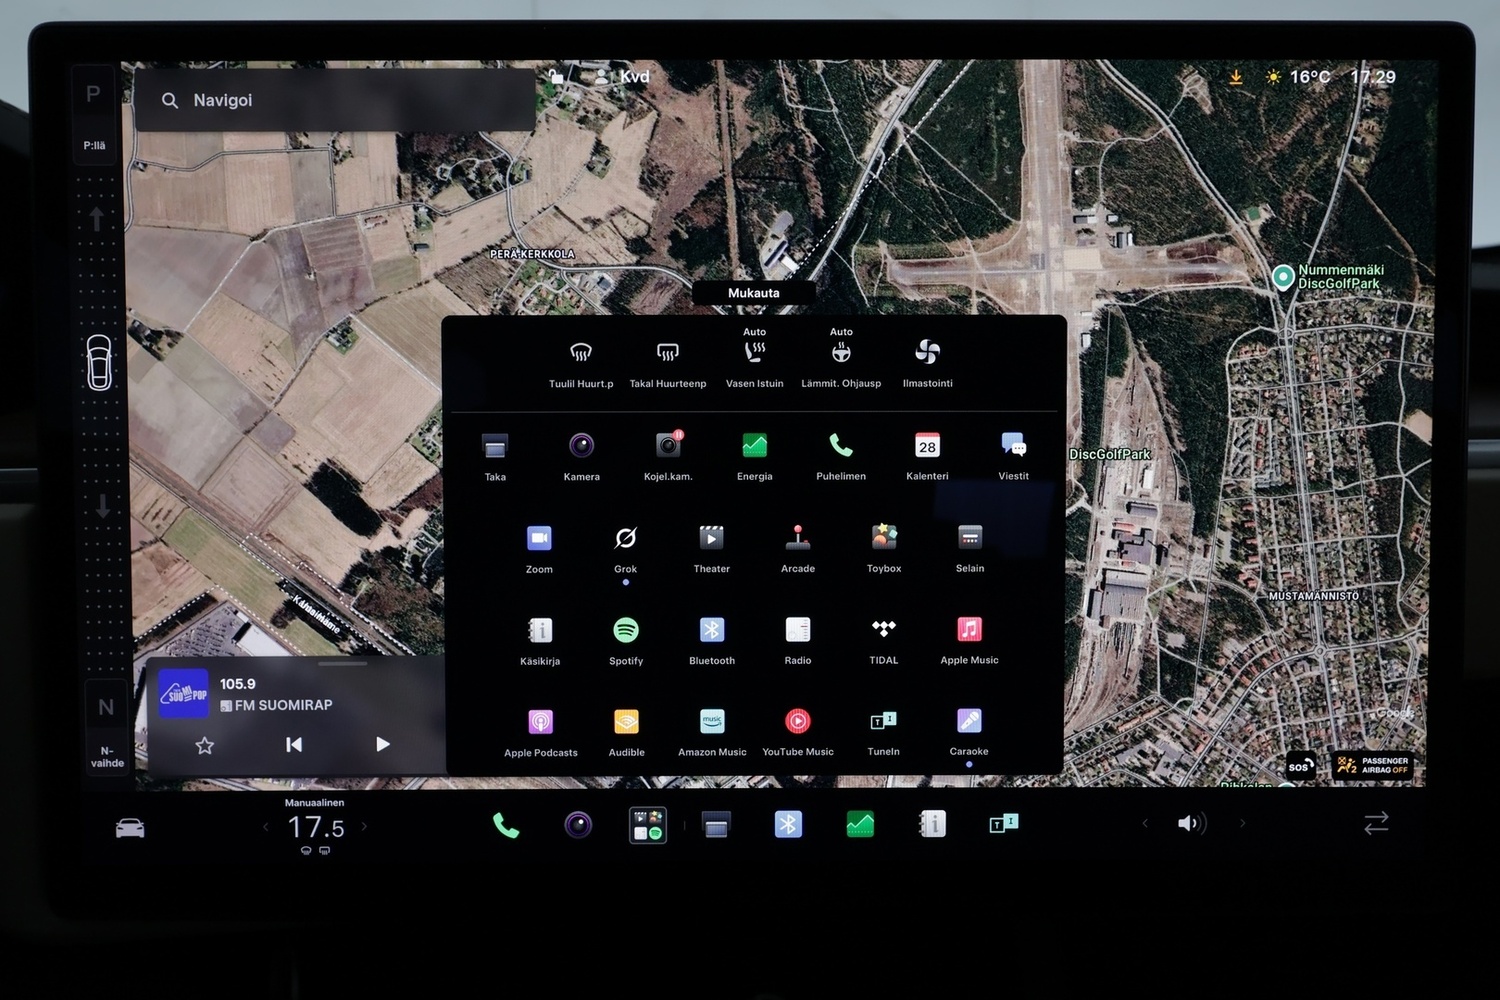Screen dimensions: 1500x1000
Task: Open Bluetooth in the app grid
Action: click(x=712, y=630)
